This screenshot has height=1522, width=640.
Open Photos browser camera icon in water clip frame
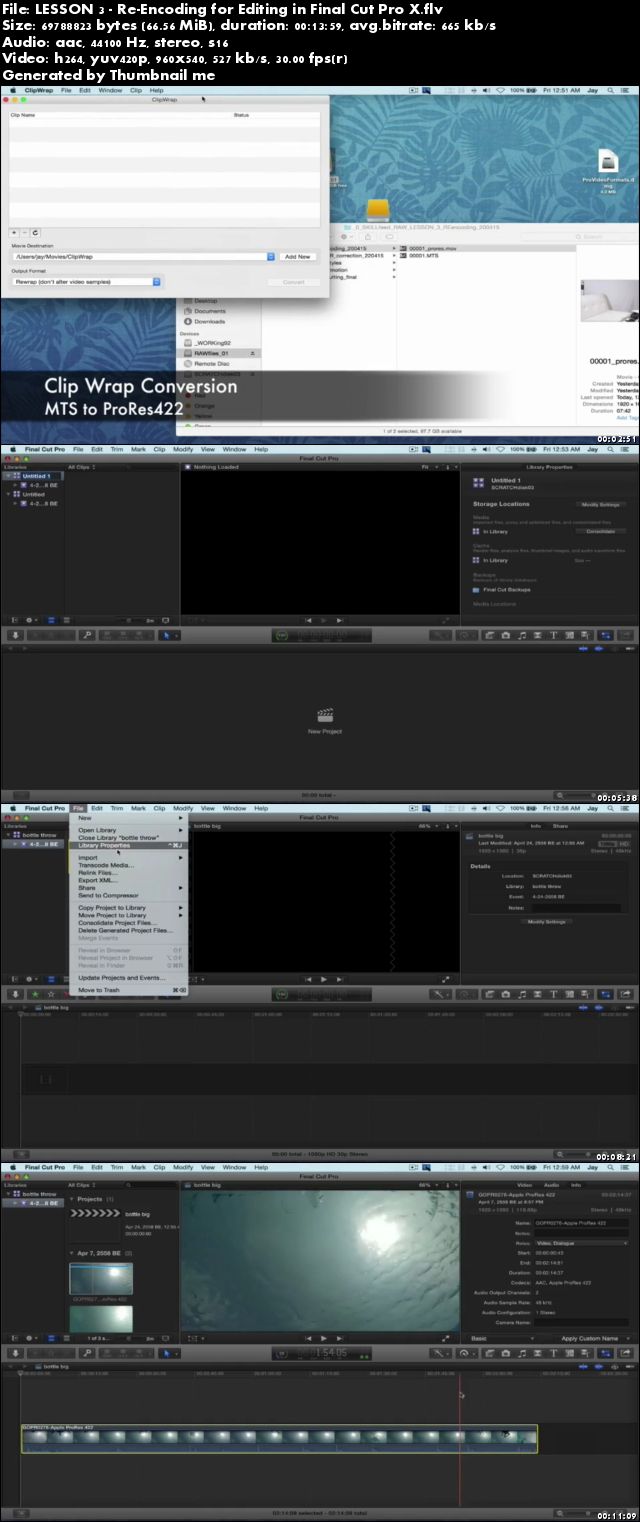(x=506, y=1353)
